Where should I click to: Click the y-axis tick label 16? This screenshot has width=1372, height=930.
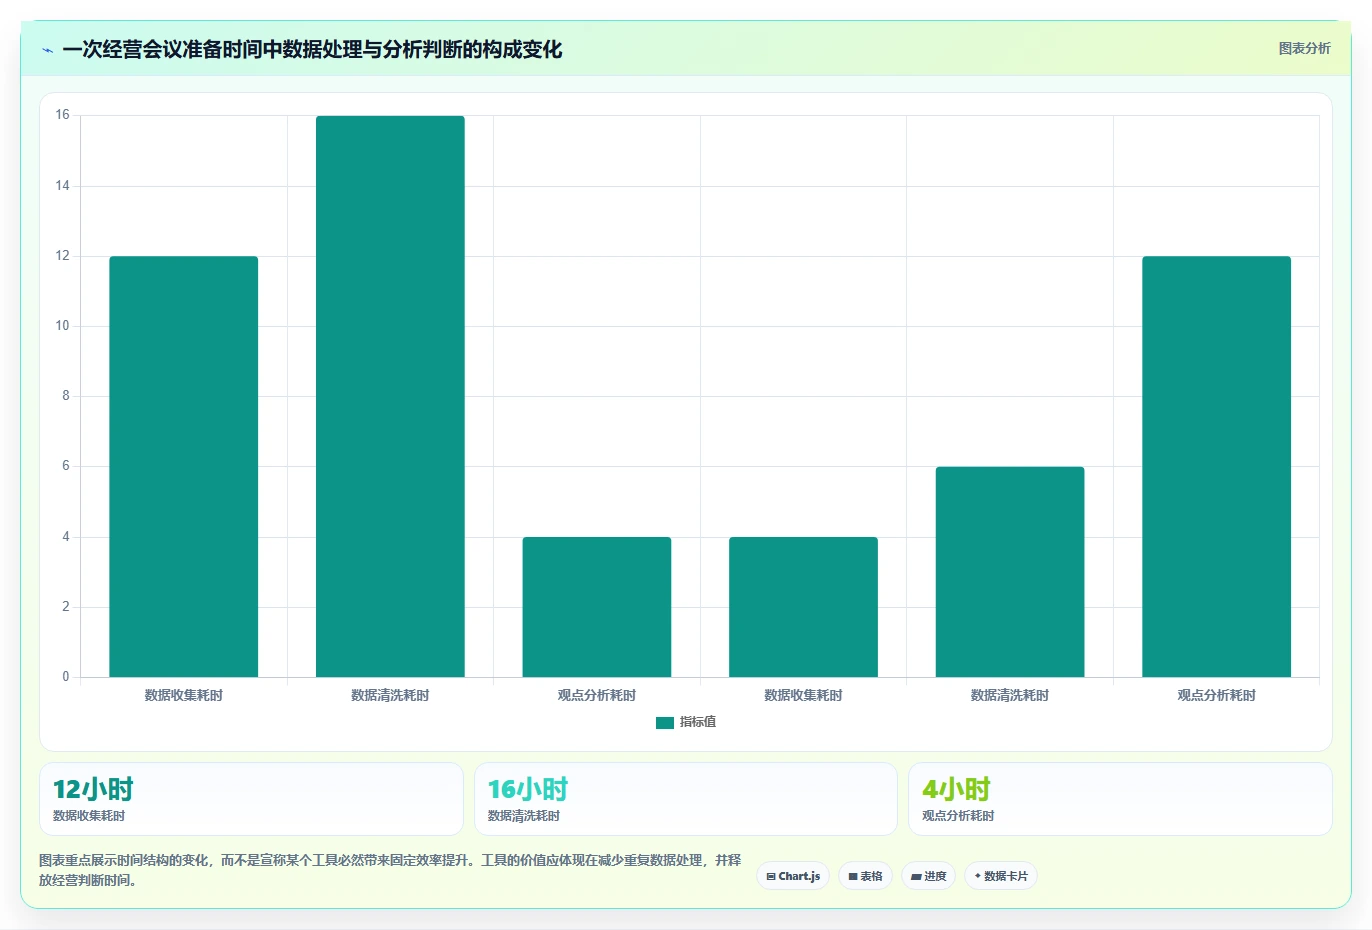pos(63,115)
